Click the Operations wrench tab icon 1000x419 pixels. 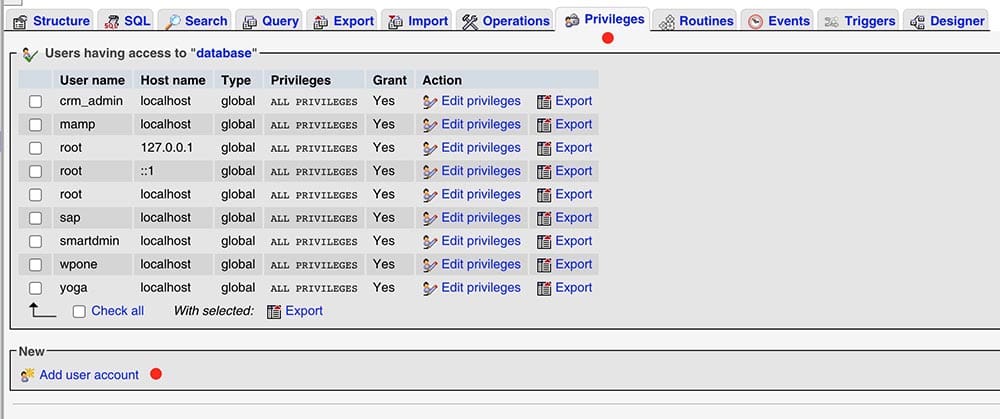pos(470,22)
